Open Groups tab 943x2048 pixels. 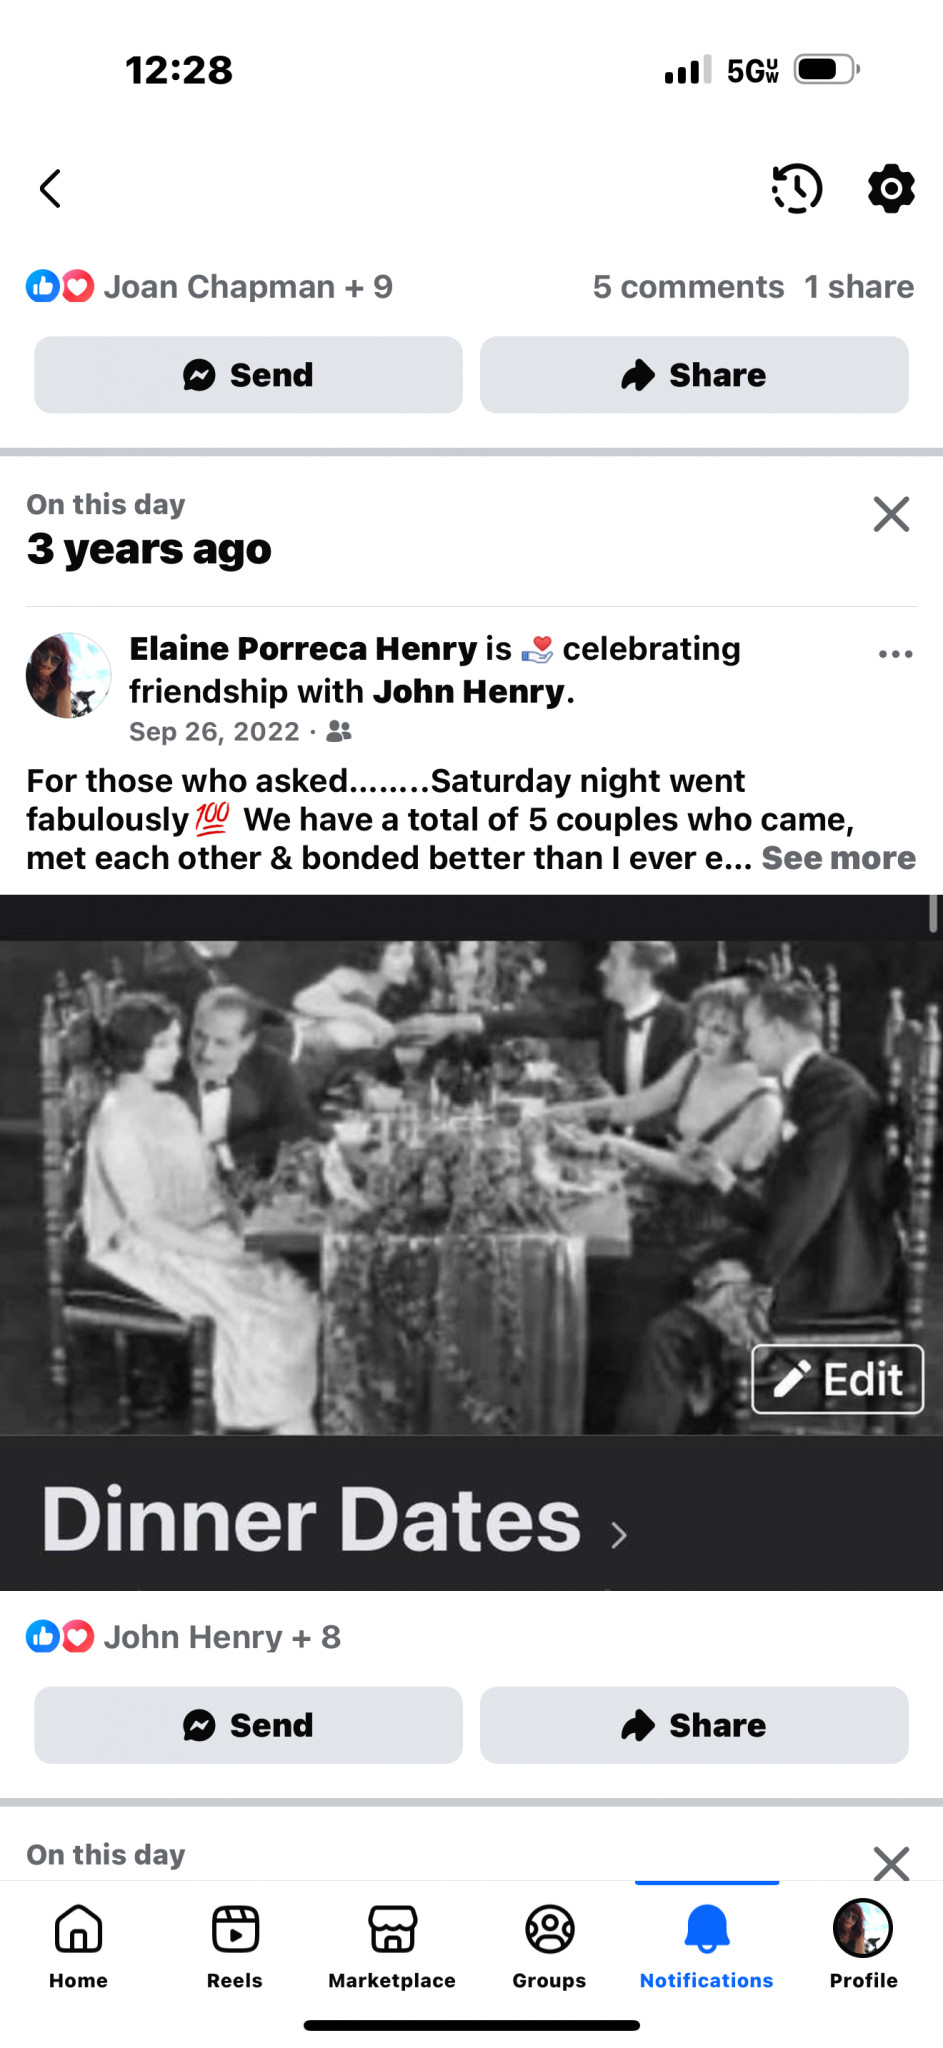pyautogui.click(x=549, y=1945)
